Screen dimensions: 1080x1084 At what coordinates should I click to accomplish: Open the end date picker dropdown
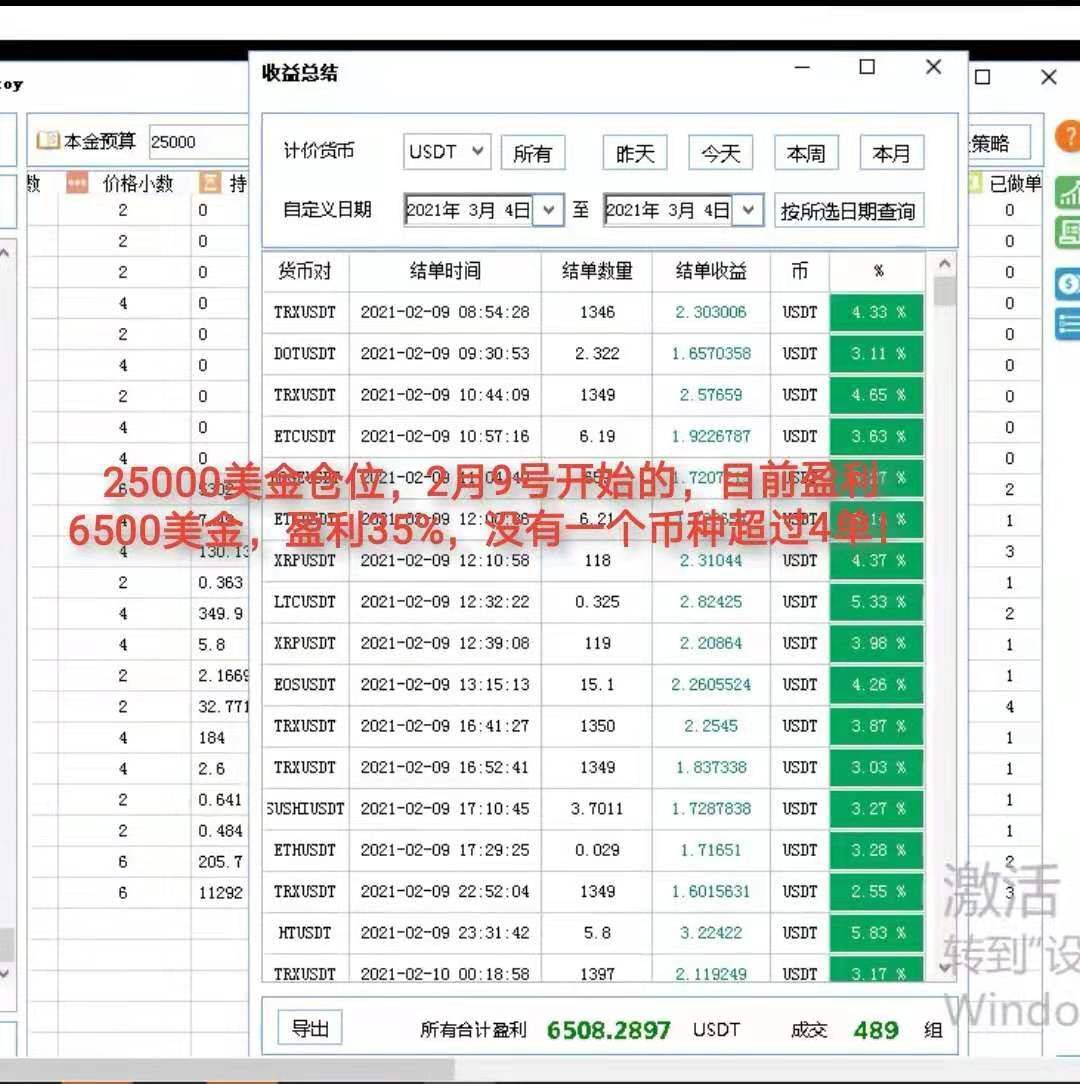[747, 211]
